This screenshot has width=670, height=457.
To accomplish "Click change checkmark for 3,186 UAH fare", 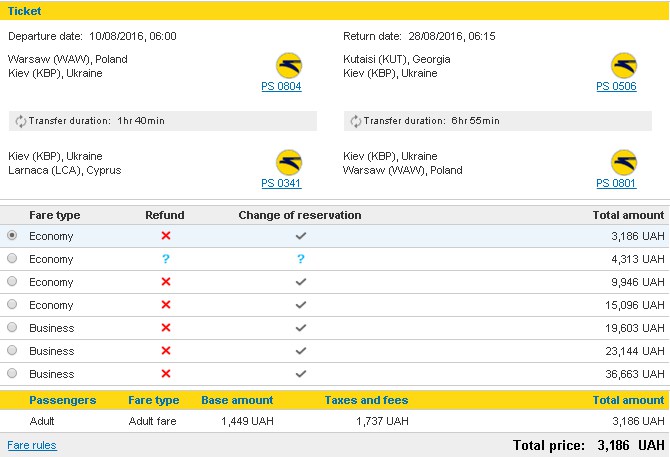I will [x=301, y=236].
